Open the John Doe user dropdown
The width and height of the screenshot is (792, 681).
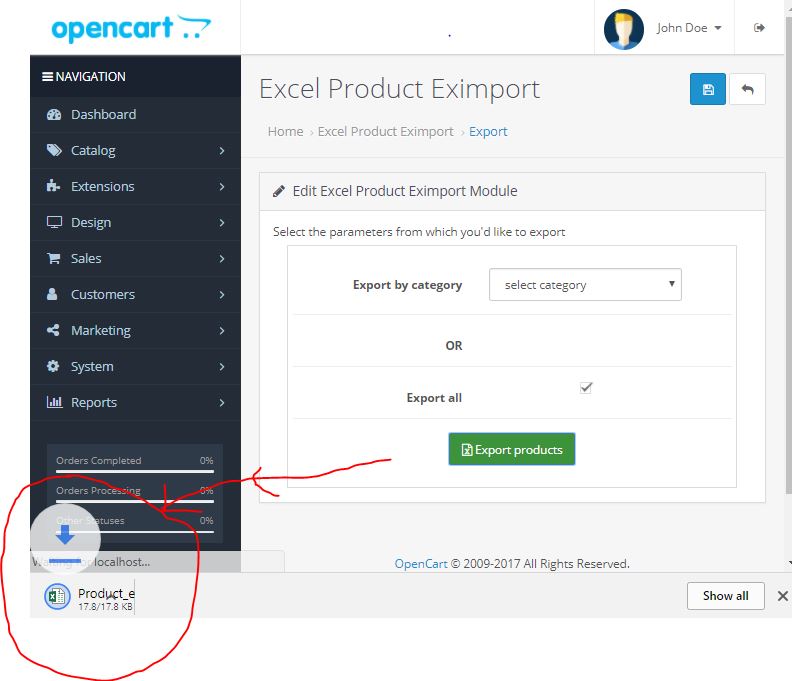click(x=688, y=28)
